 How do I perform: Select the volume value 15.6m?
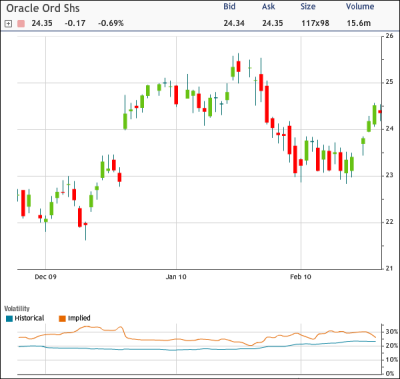coord(359,23)
